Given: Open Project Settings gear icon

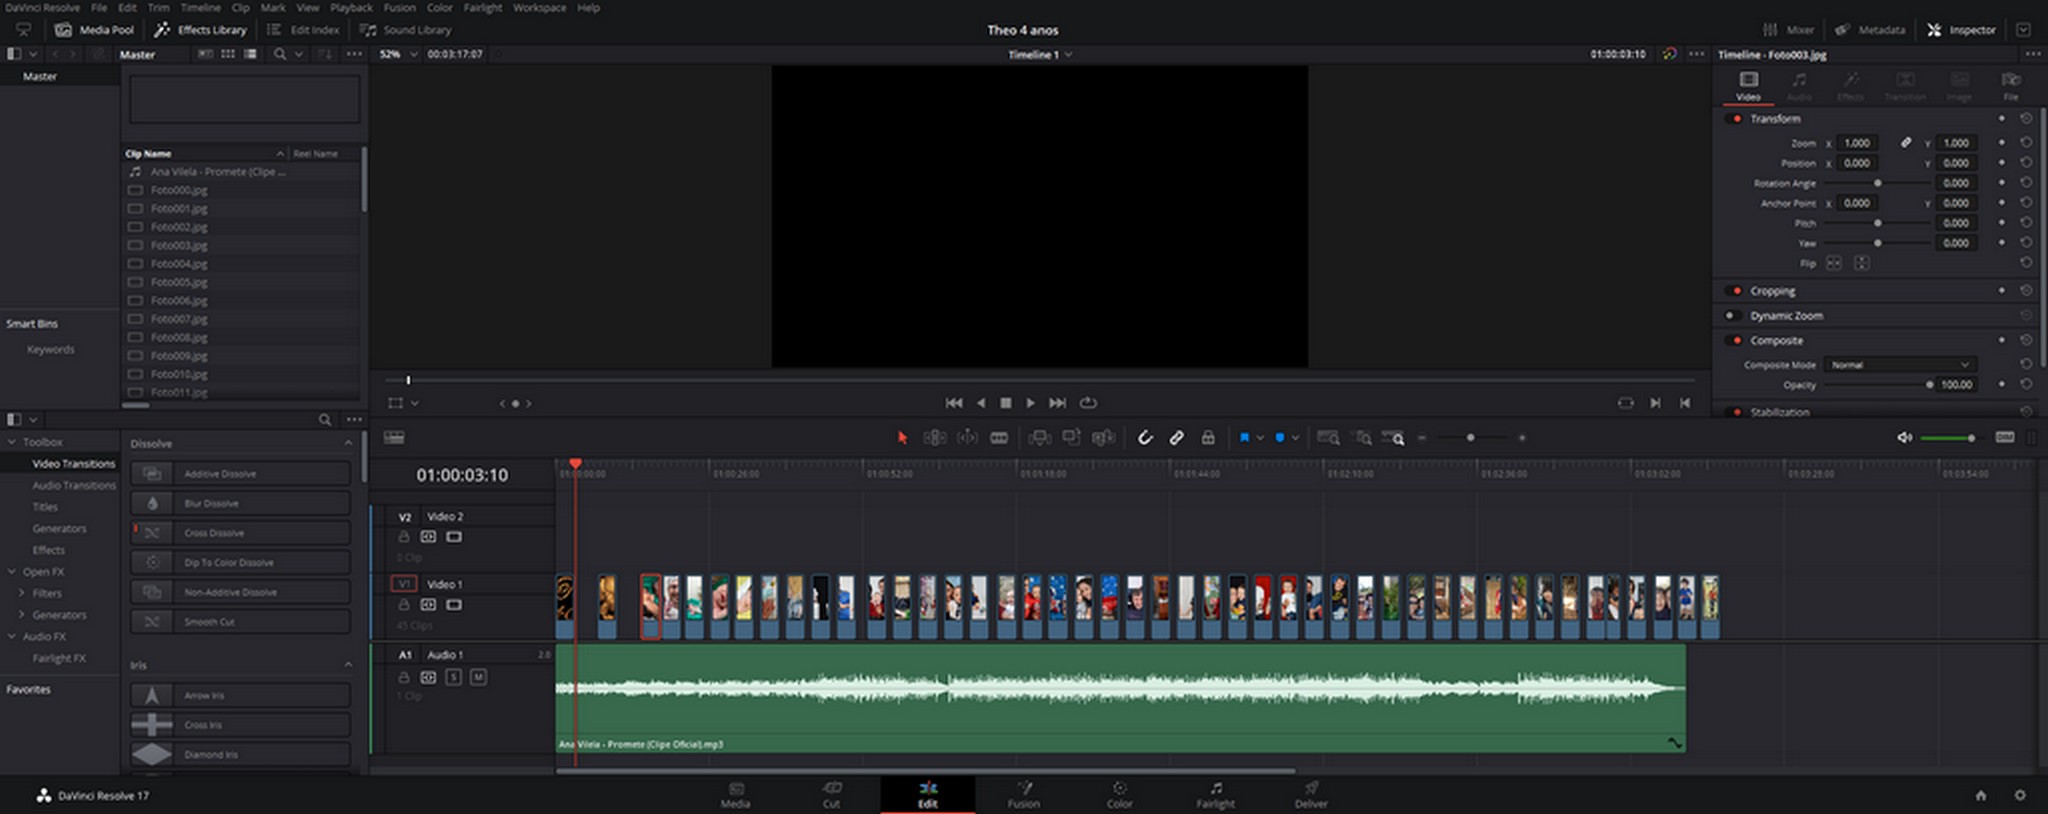Looking at the screenshot, I should 2020,795.
